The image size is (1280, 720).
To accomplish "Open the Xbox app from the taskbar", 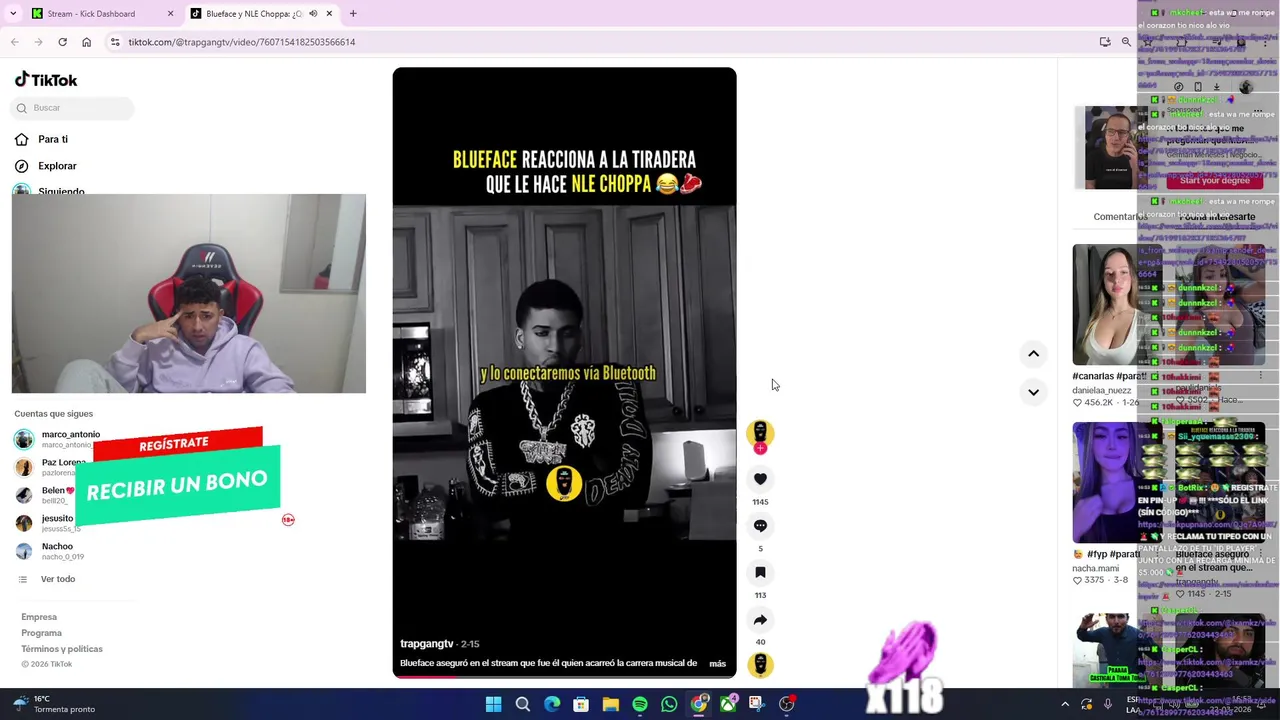I will (728, 704).
